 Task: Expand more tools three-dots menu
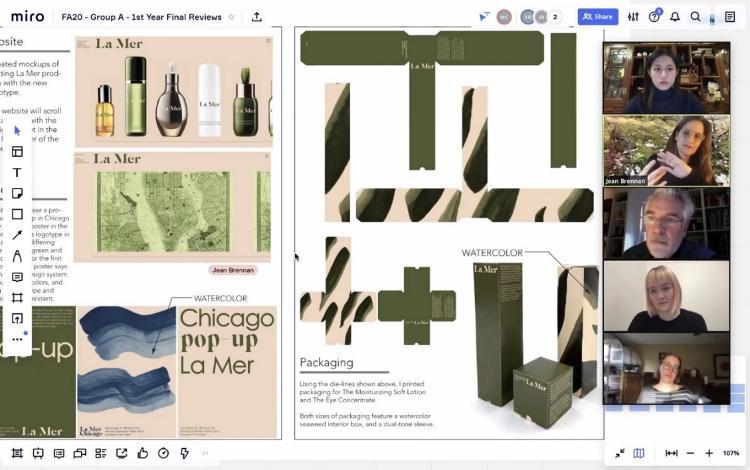click(x=17, y=339)
